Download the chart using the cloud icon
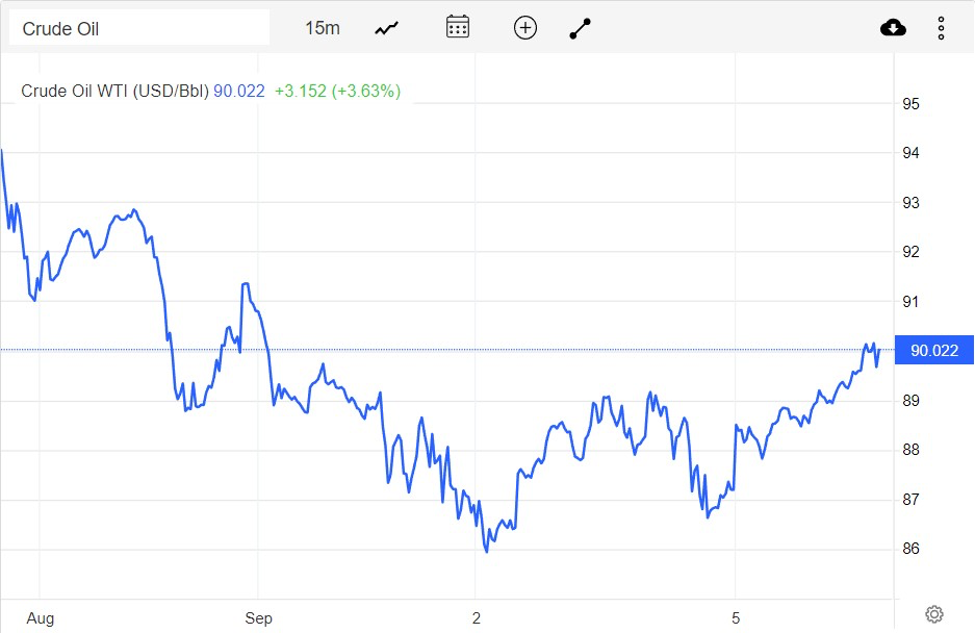 893,27
